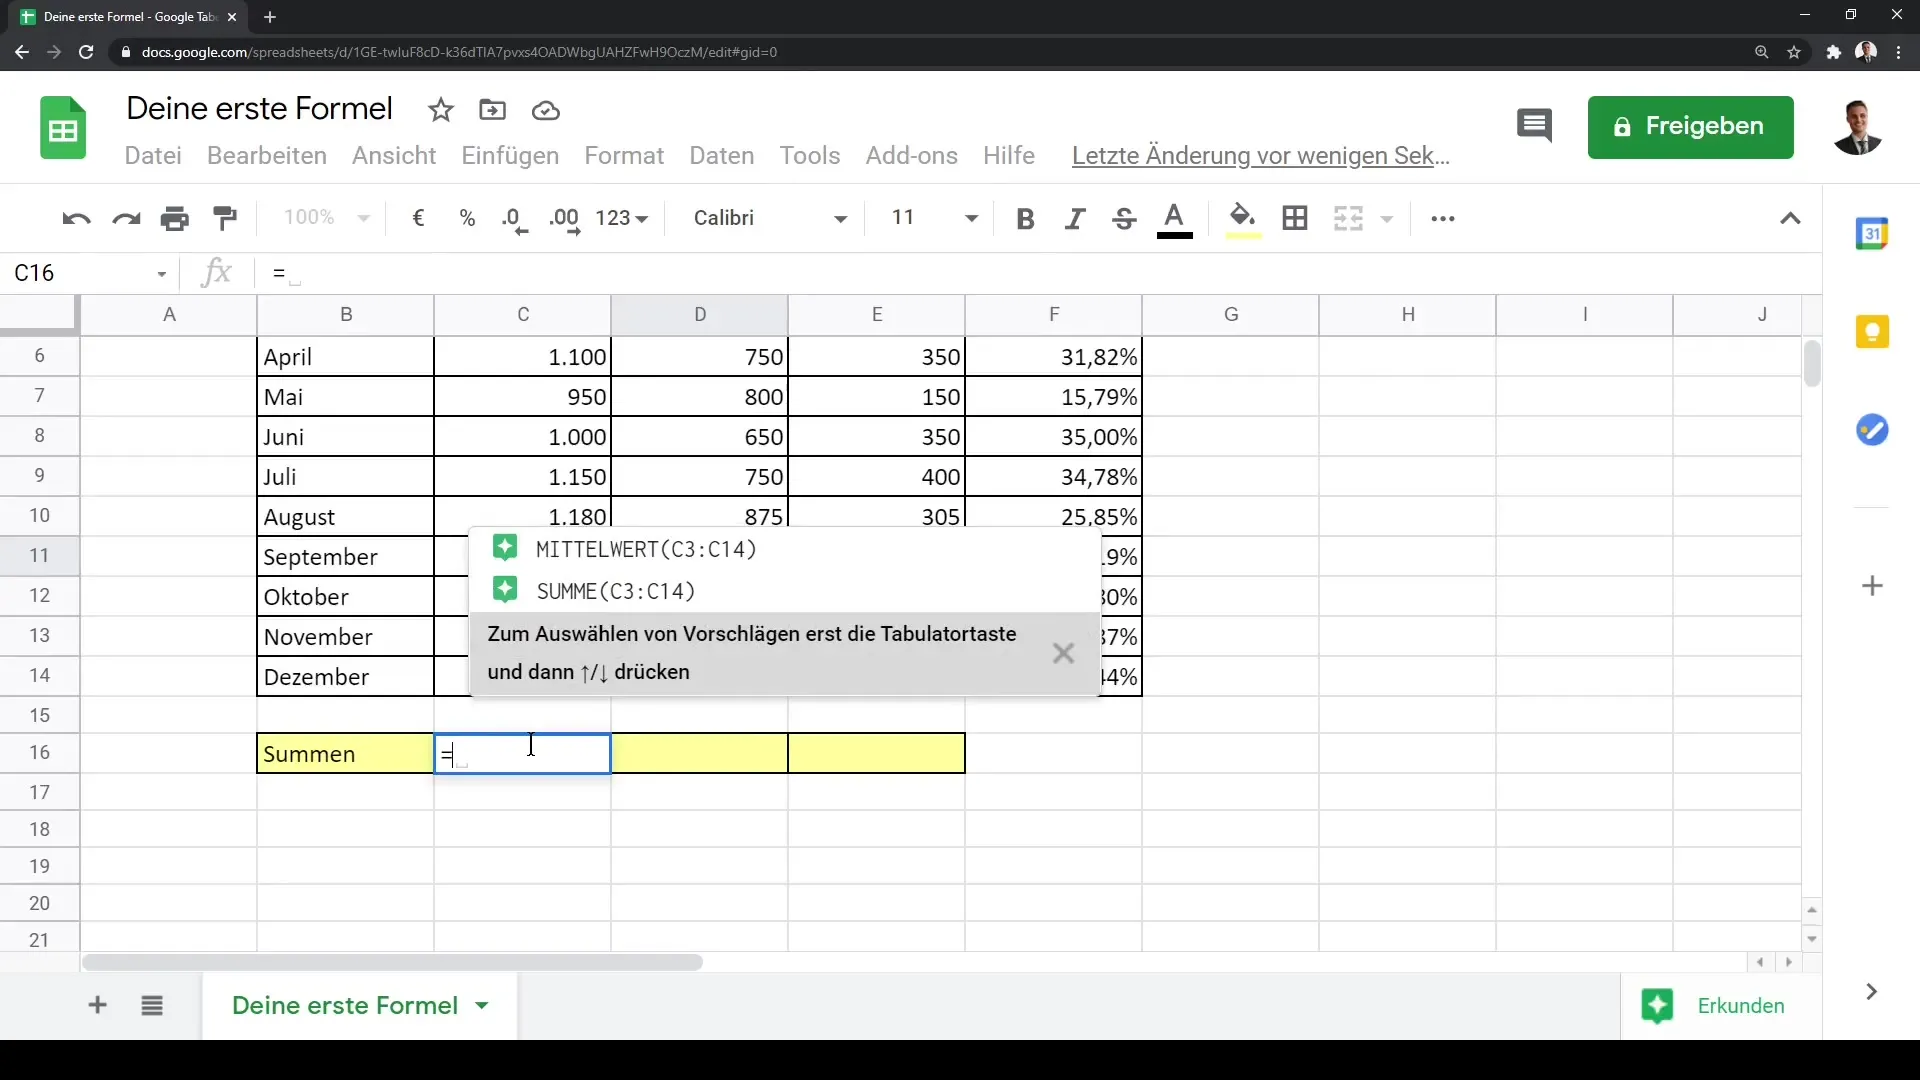Select SUMME(C3:C14) autocomplete suggestion
This screenshot has height=1080, width=1920.
(617, 591)
